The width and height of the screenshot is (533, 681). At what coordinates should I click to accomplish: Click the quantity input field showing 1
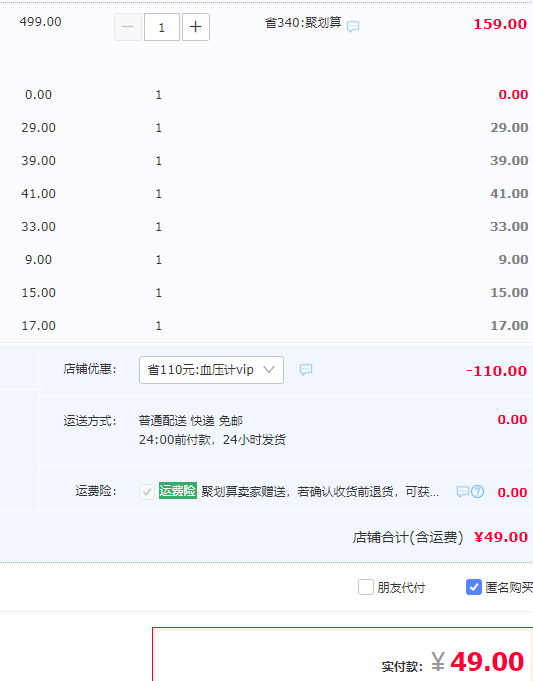(x=162, y=27)
